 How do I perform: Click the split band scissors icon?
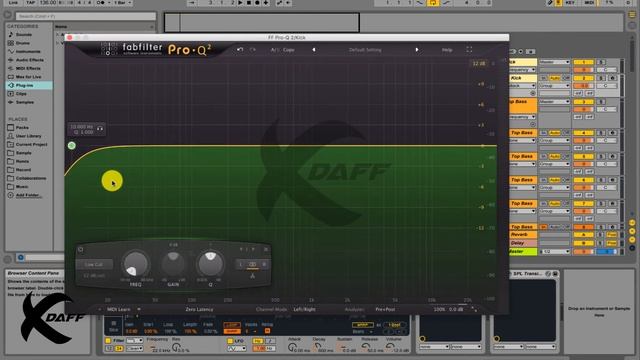coord(253,276)
